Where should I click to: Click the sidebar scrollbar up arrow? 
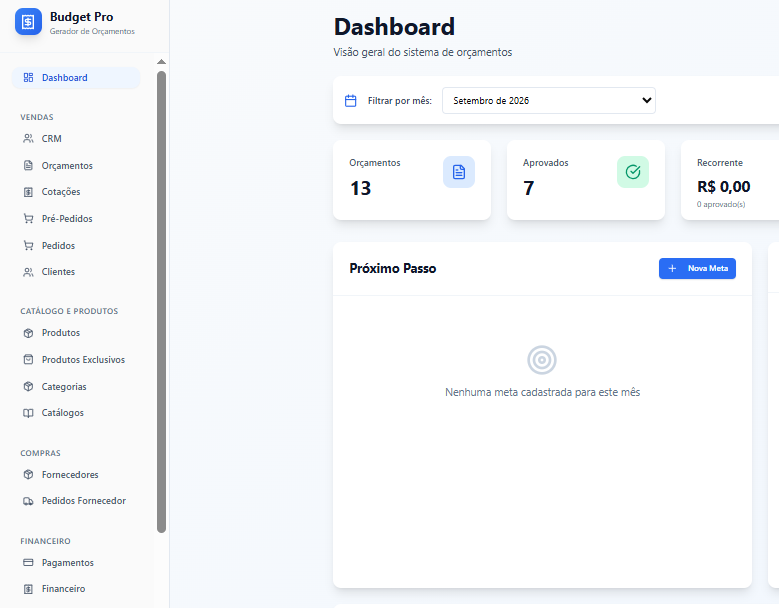[161, 62]
